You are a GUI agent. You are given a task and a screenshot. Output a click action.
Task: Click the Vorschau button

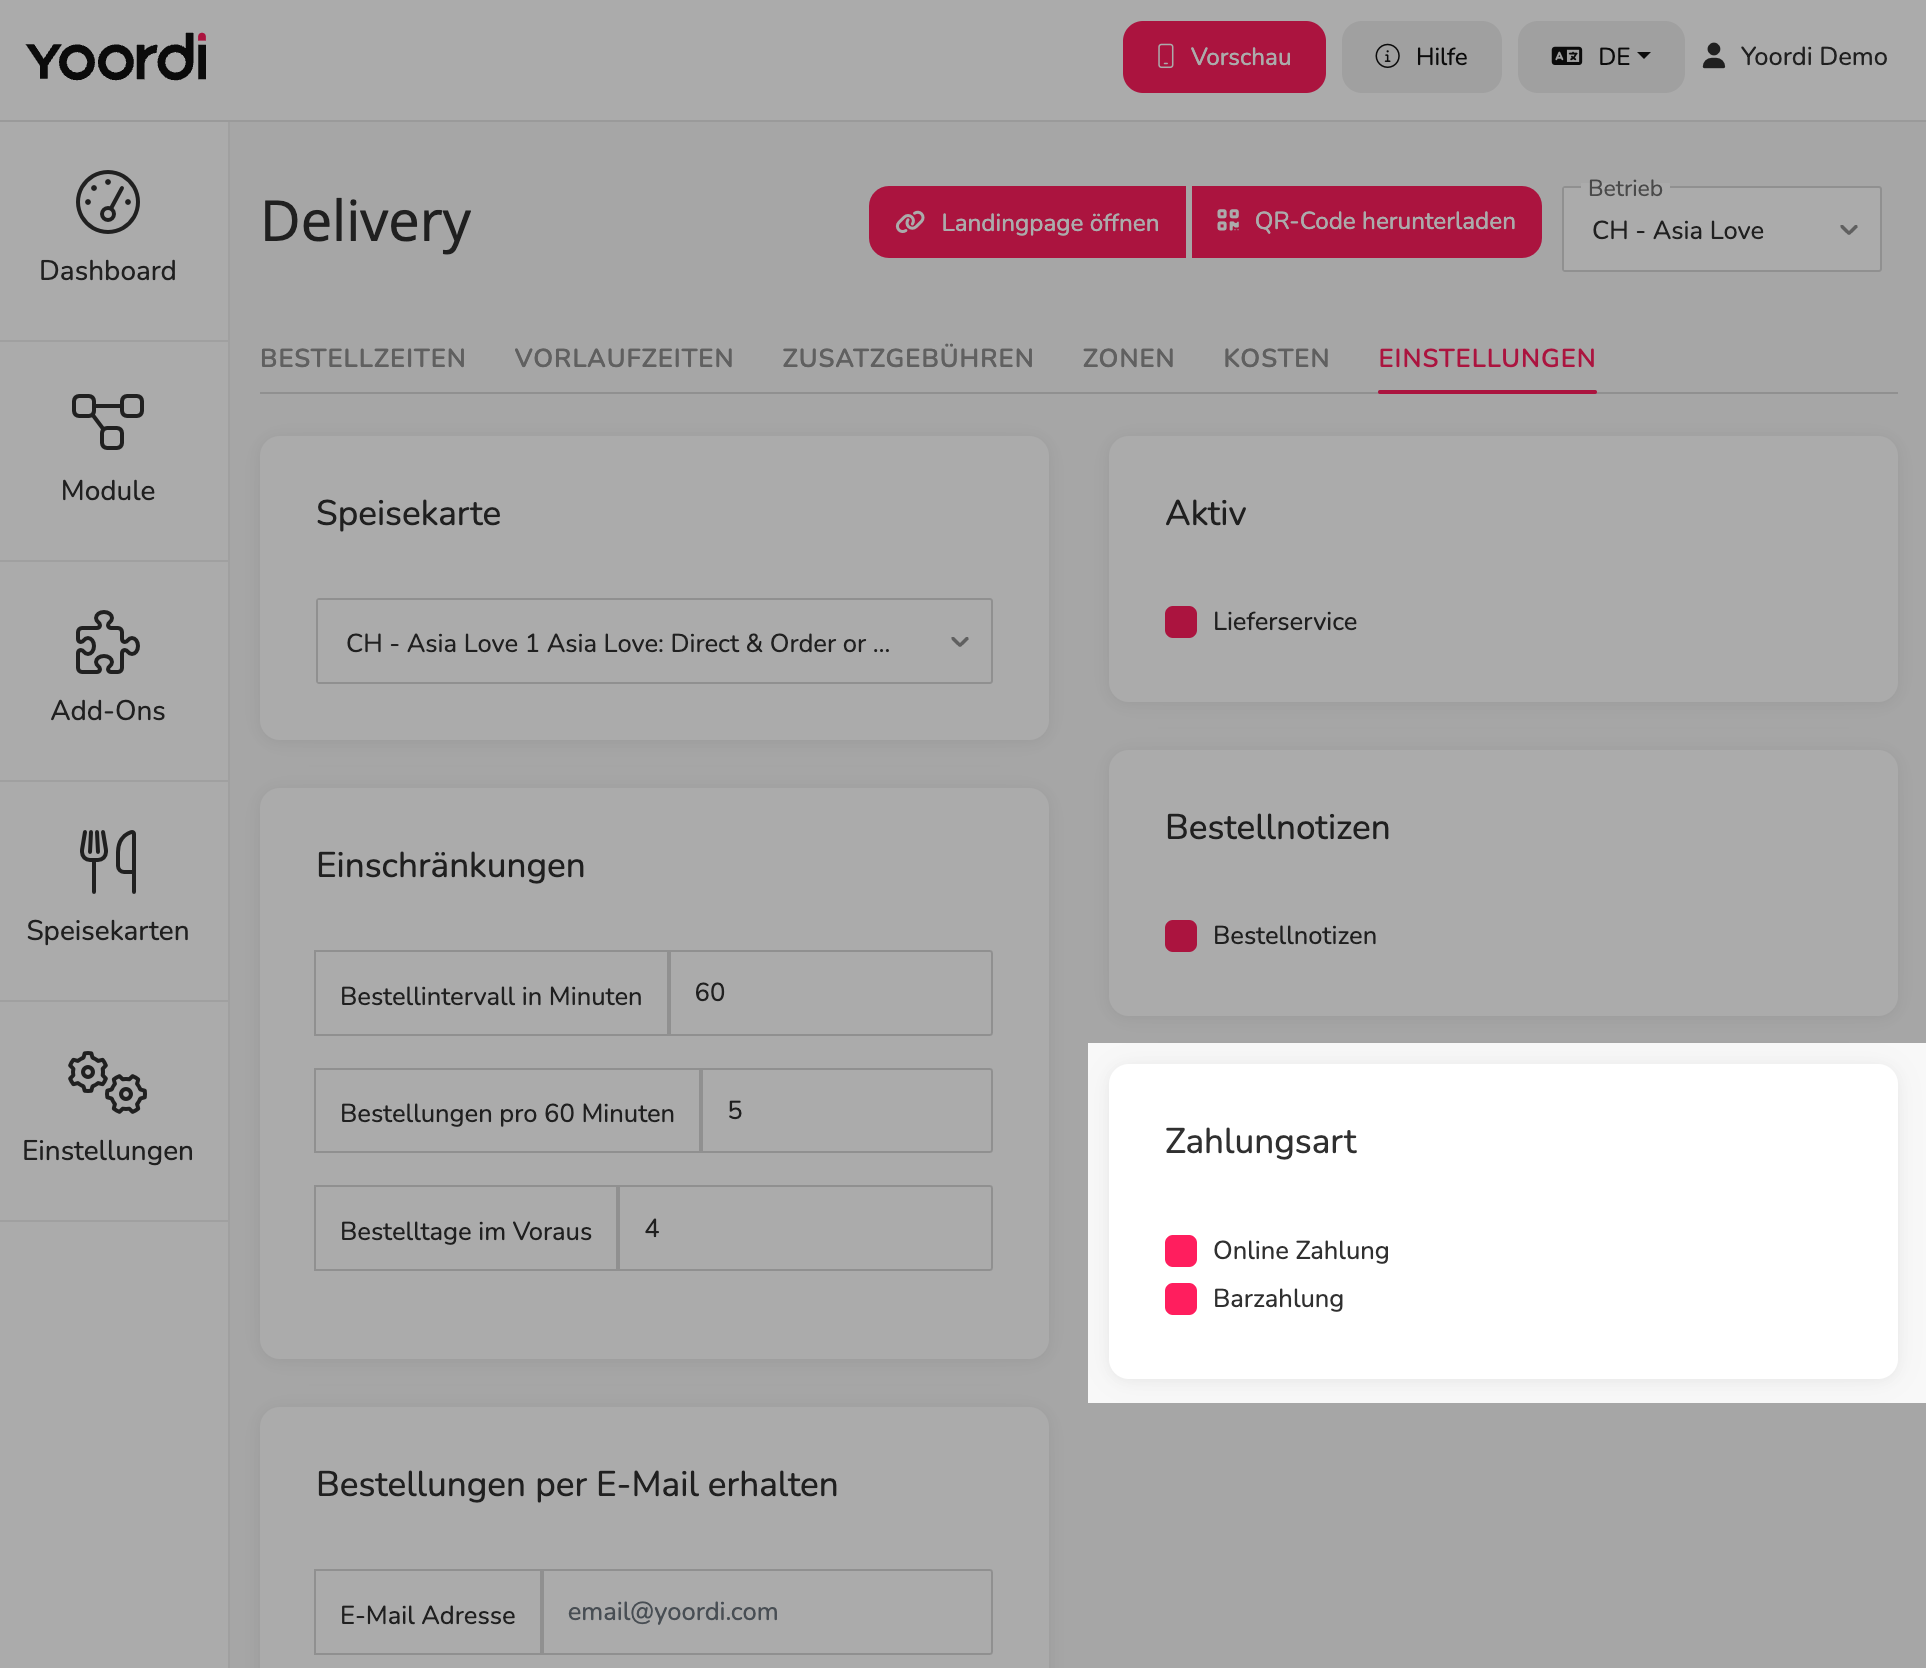tap(1224, 57)
